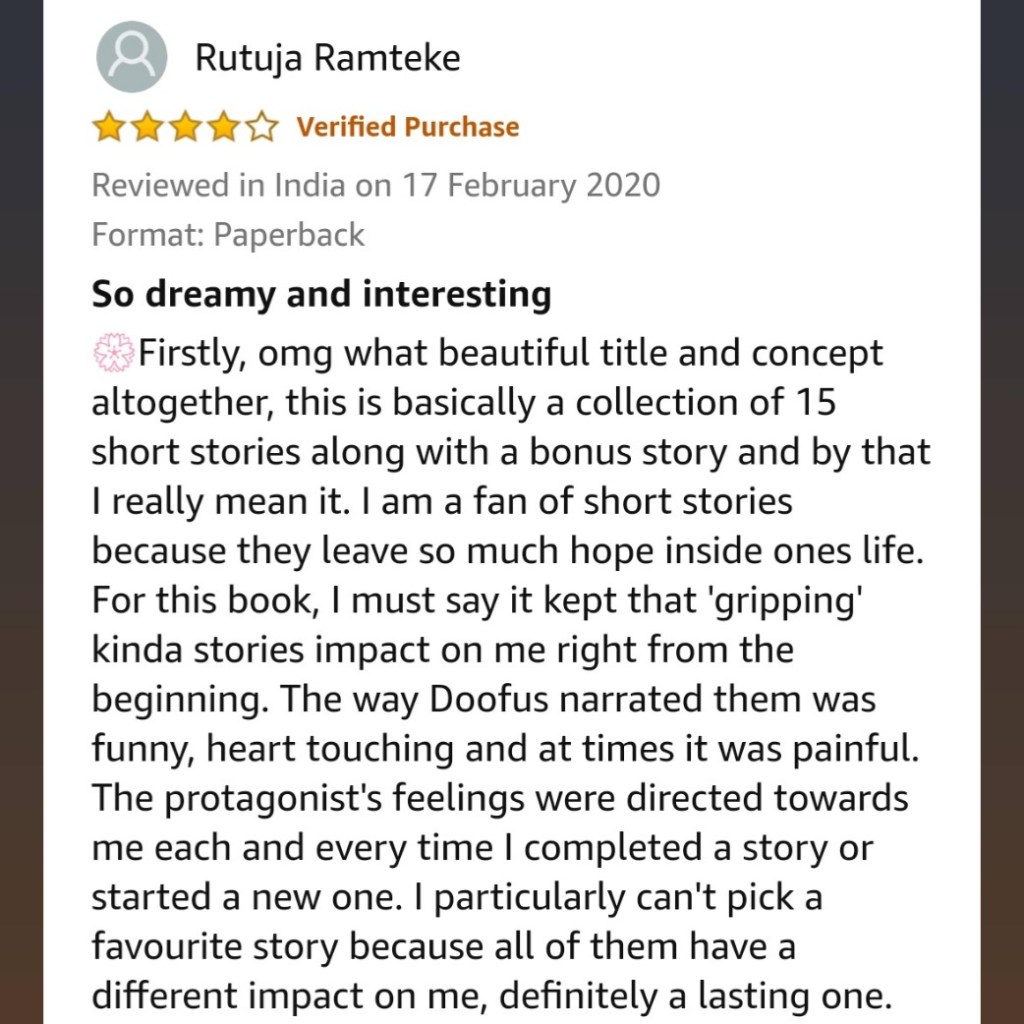Image resolution: width=1024 pixels, height=1024 pixels.
Task: Click the fourth gold rating star
Action: pyautogui.click(x=223, y=128)
